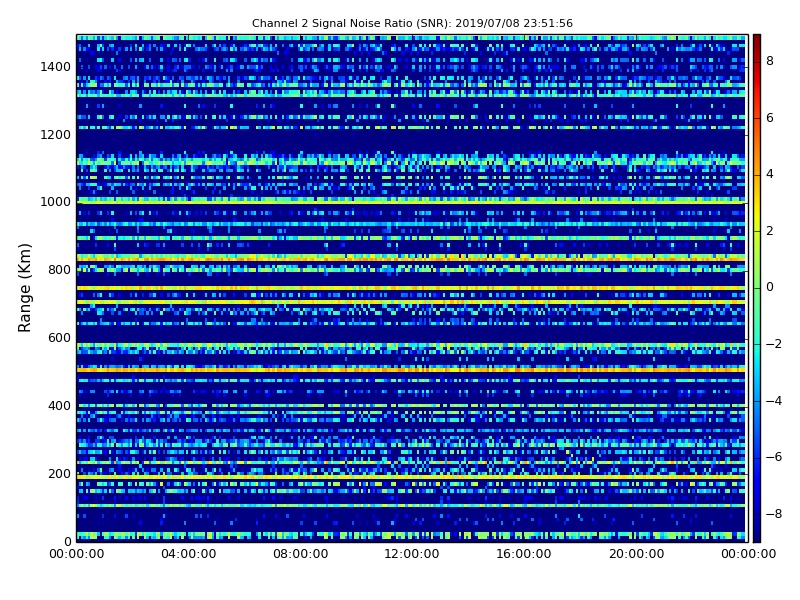The image size is (800, 600).
Task: Click the y-axis tick label '200'
Action: pyautogui.click(x=59, y=473)
